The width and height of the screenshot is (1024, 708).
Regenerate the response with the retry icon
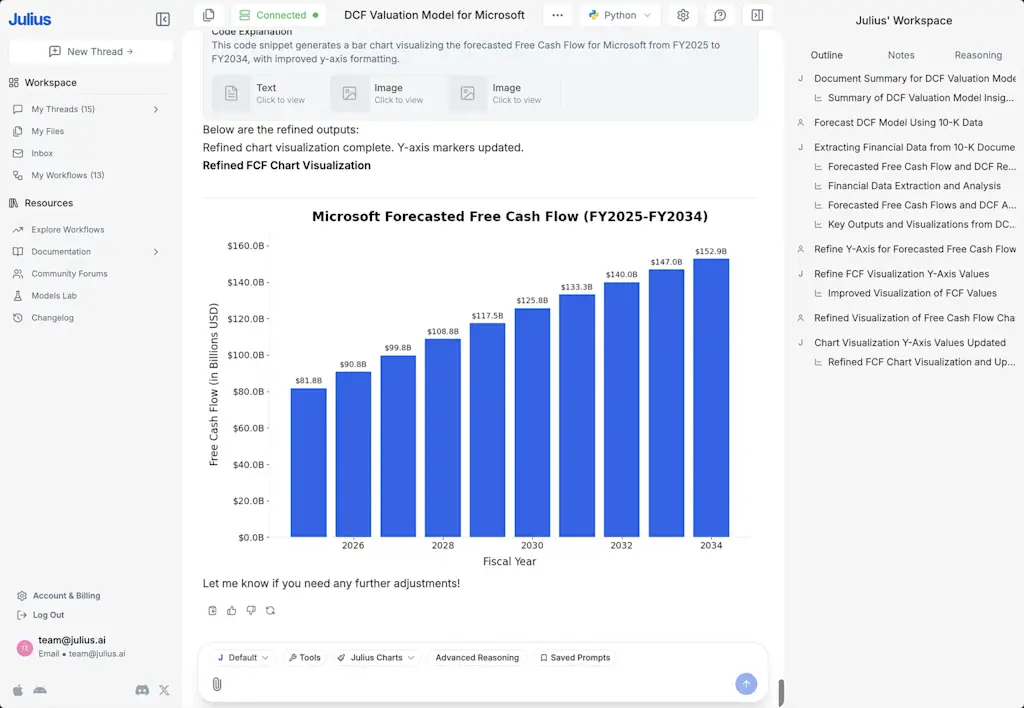coord(270,610)
